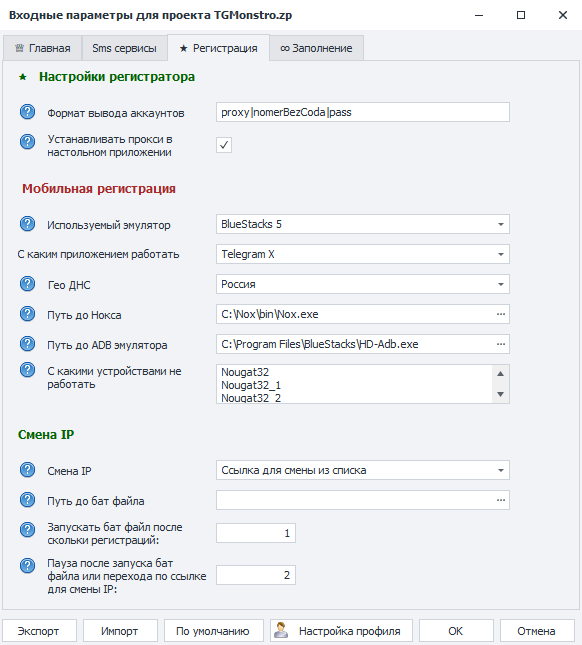Click the Экспорт button
582x645 pixels.
coord(39,631)
